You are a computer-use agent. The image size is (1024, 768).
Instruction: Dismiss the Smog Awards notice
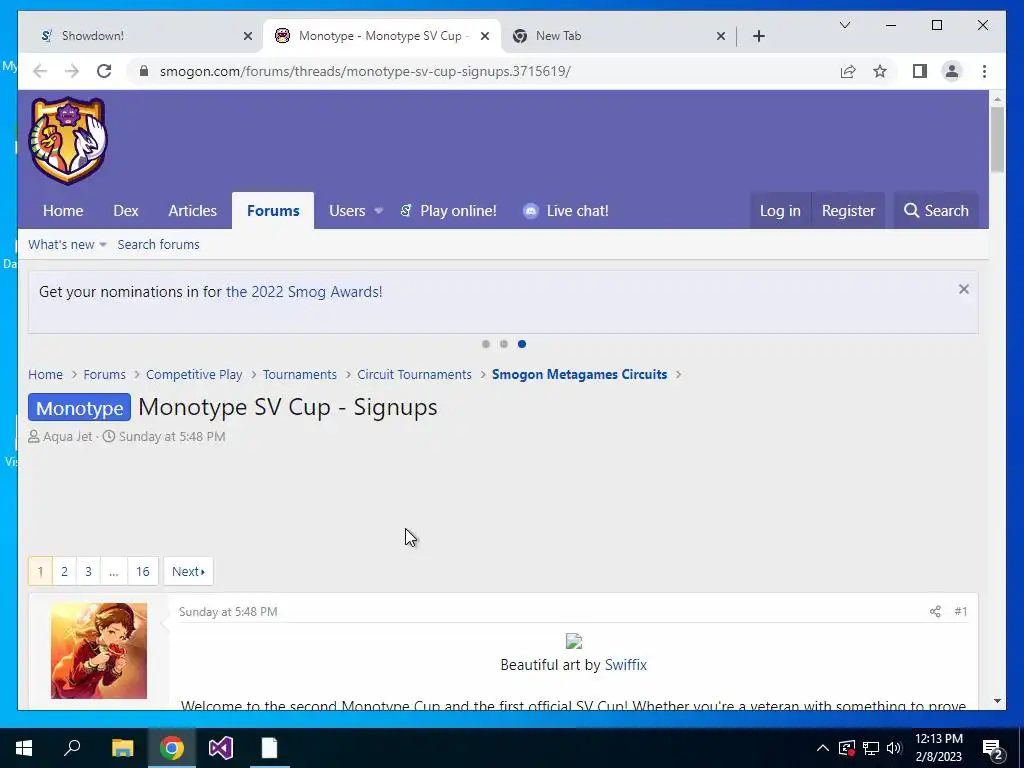click(963, 289)
